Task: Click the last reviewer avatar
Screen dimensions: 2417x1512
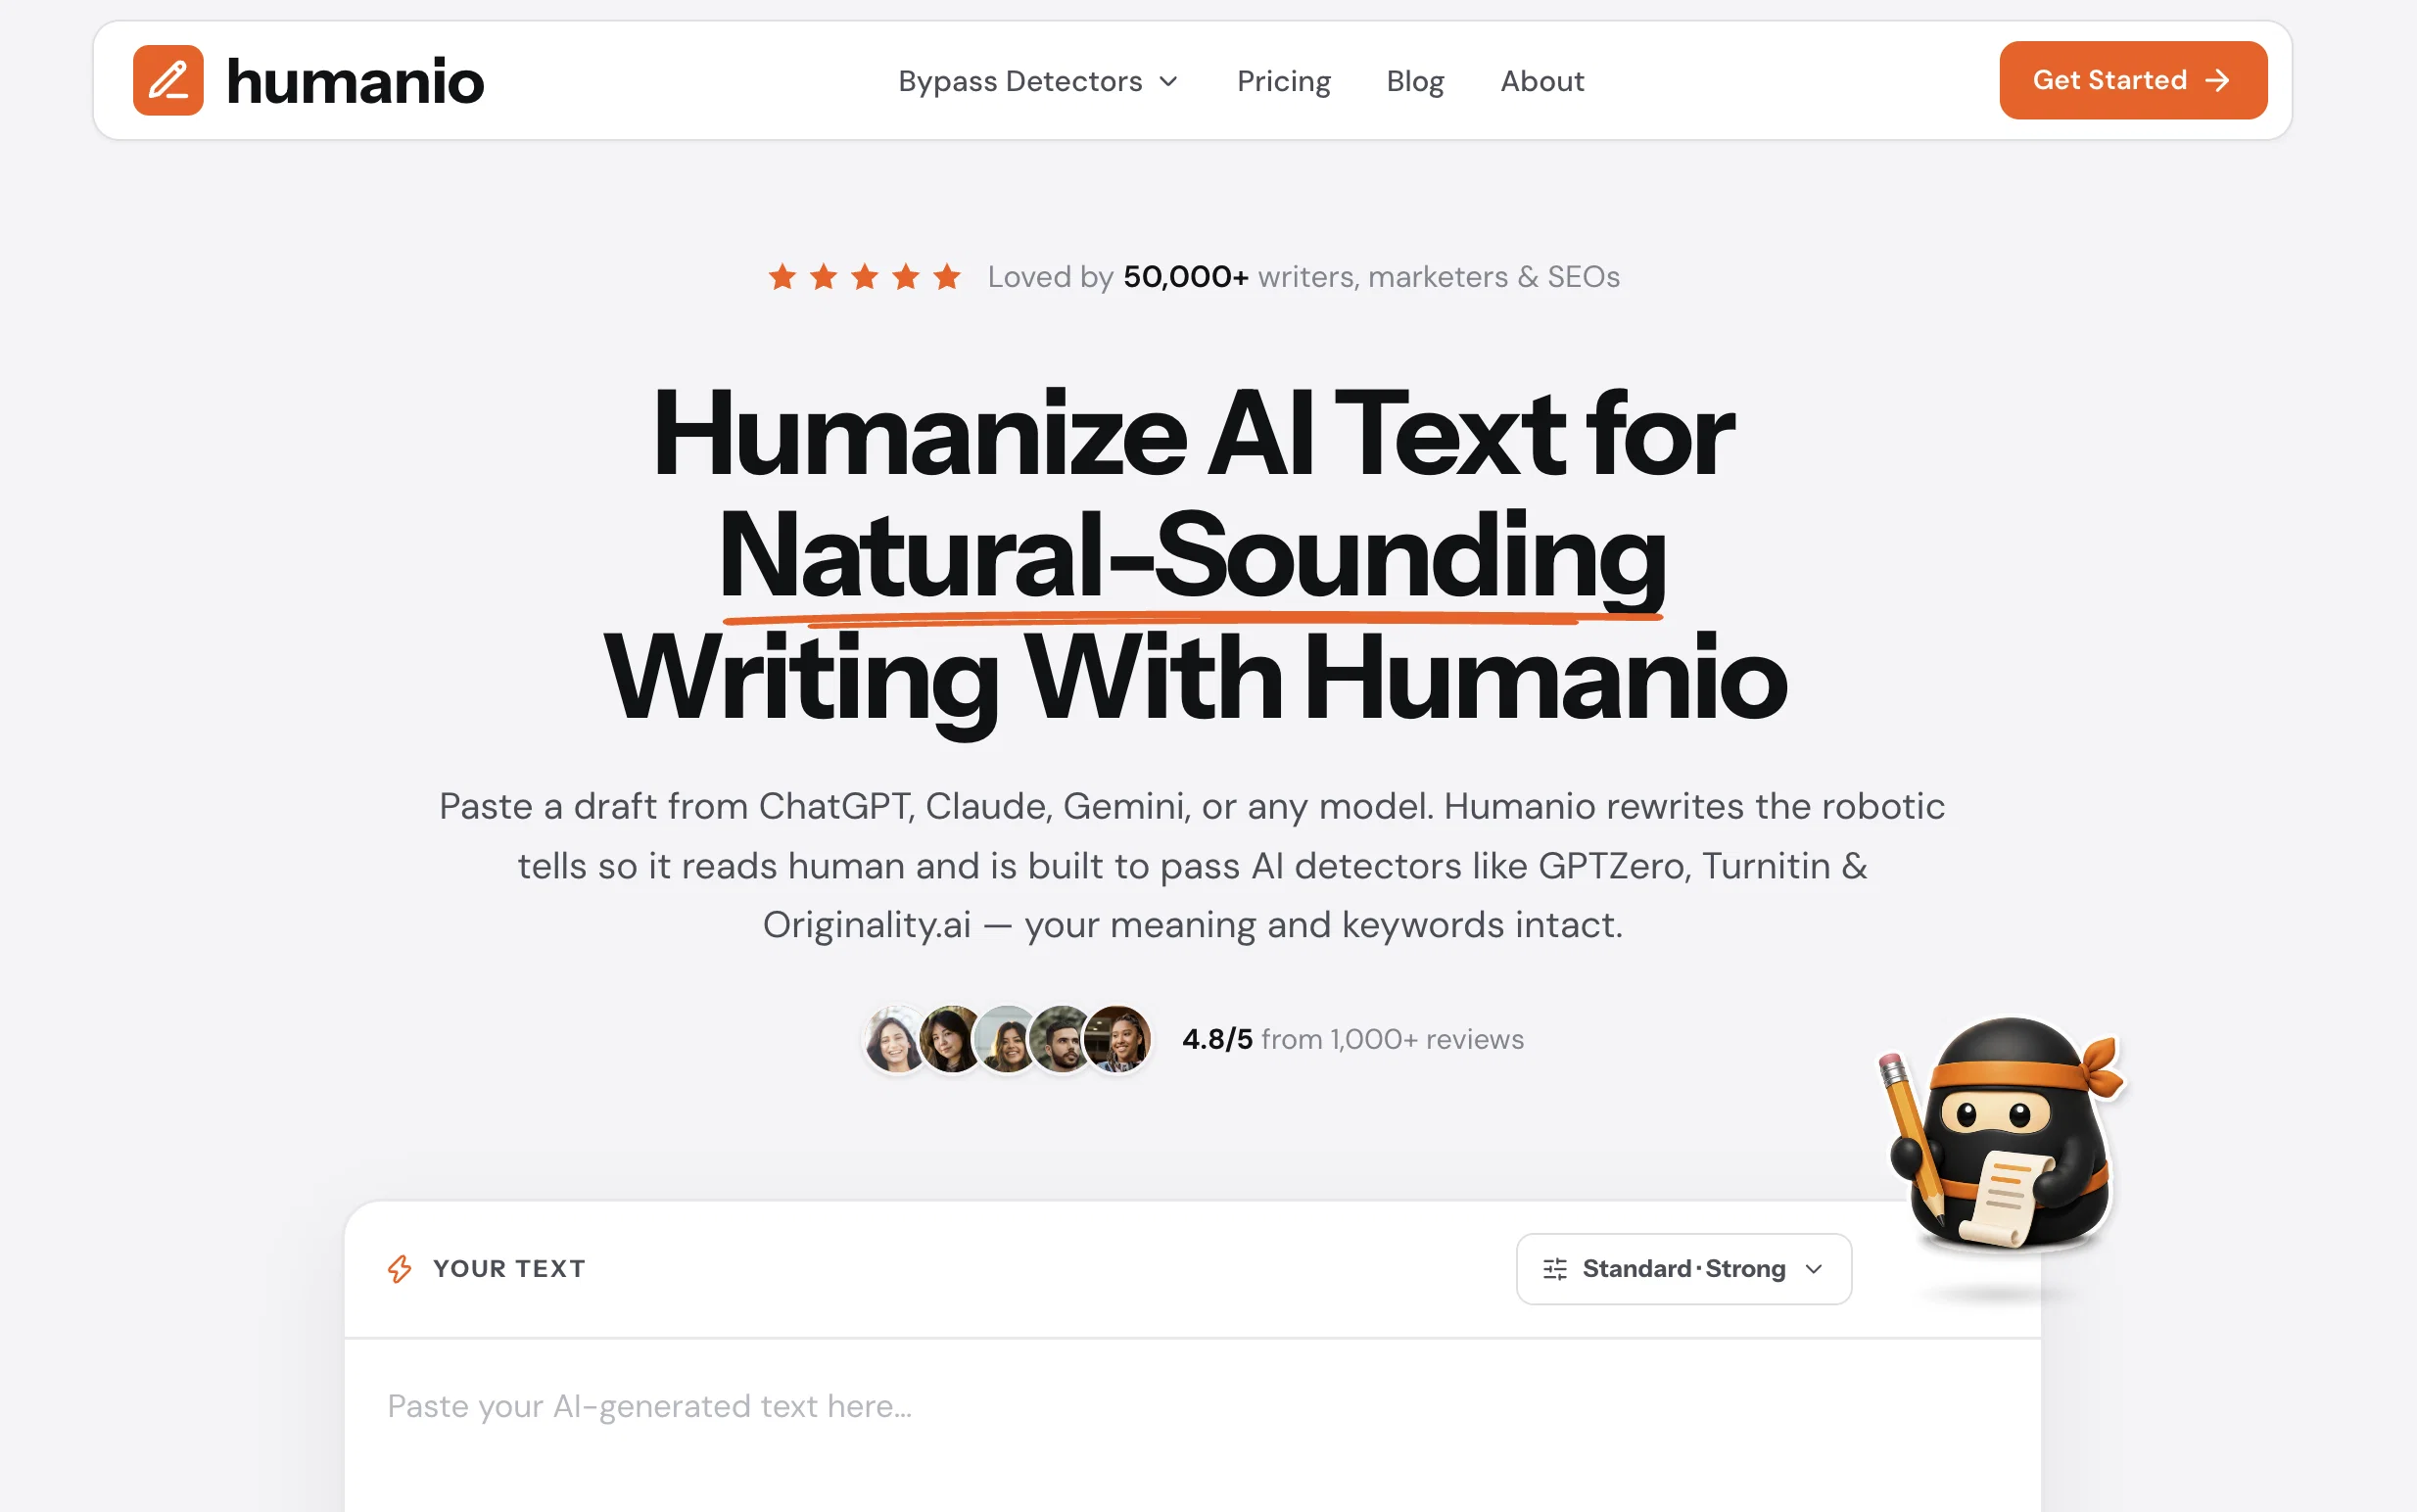Action: (1118, 1040)
